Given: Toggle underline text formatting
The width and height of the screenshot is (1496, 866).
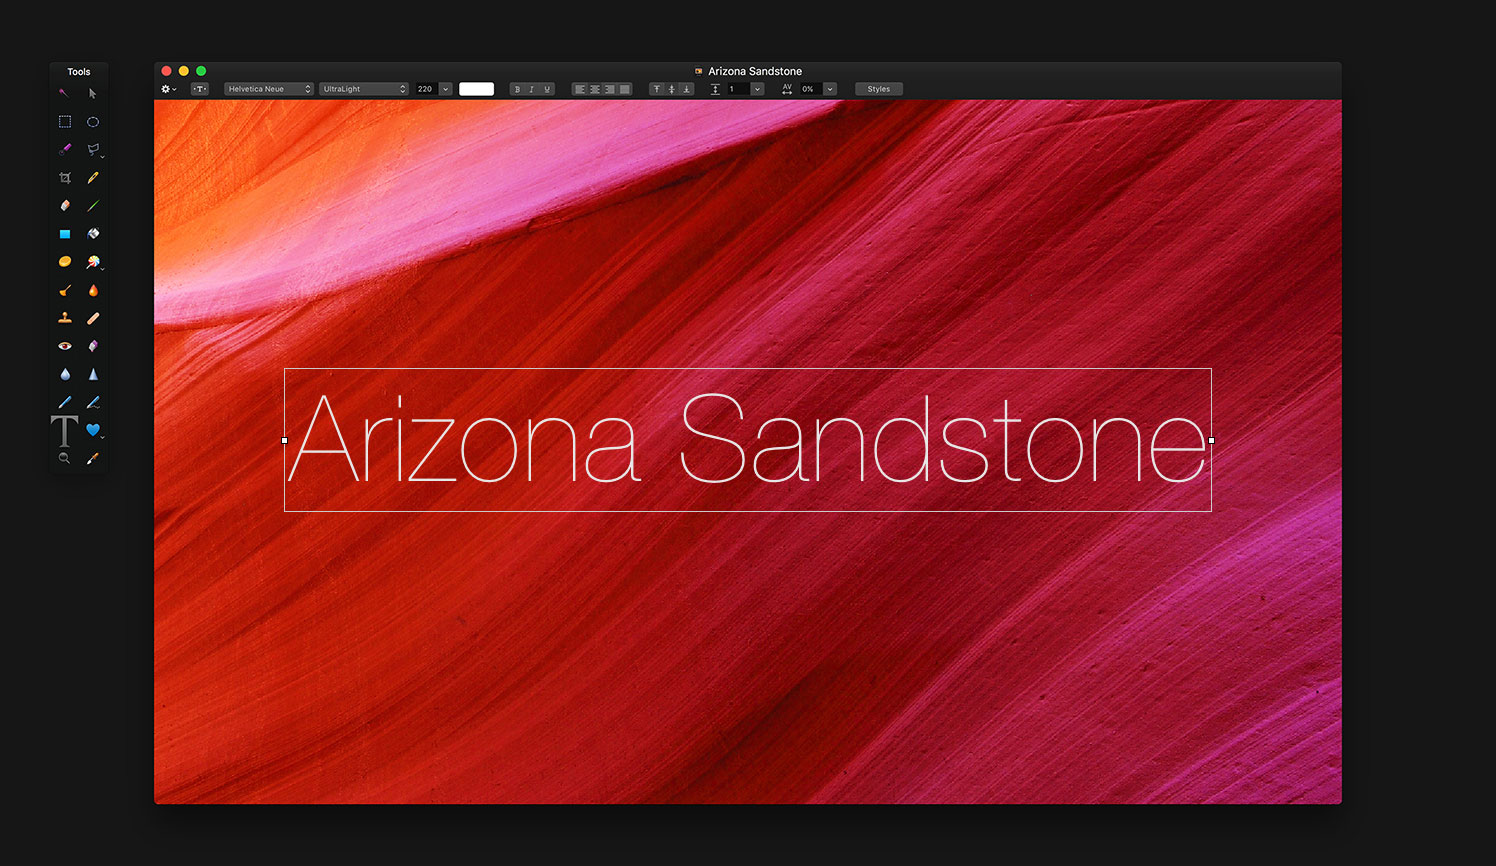Looking at the screenshot, I should click(547, 89).
